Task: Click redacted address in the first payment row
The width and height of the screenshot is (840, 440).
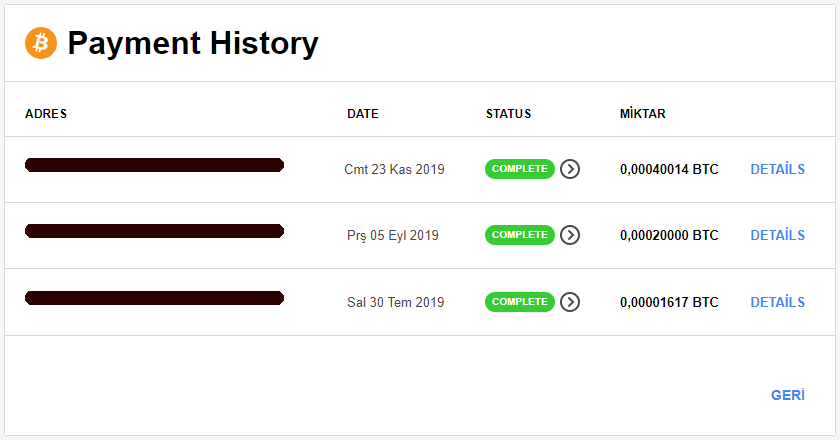Action: click(x=154, y=165)
